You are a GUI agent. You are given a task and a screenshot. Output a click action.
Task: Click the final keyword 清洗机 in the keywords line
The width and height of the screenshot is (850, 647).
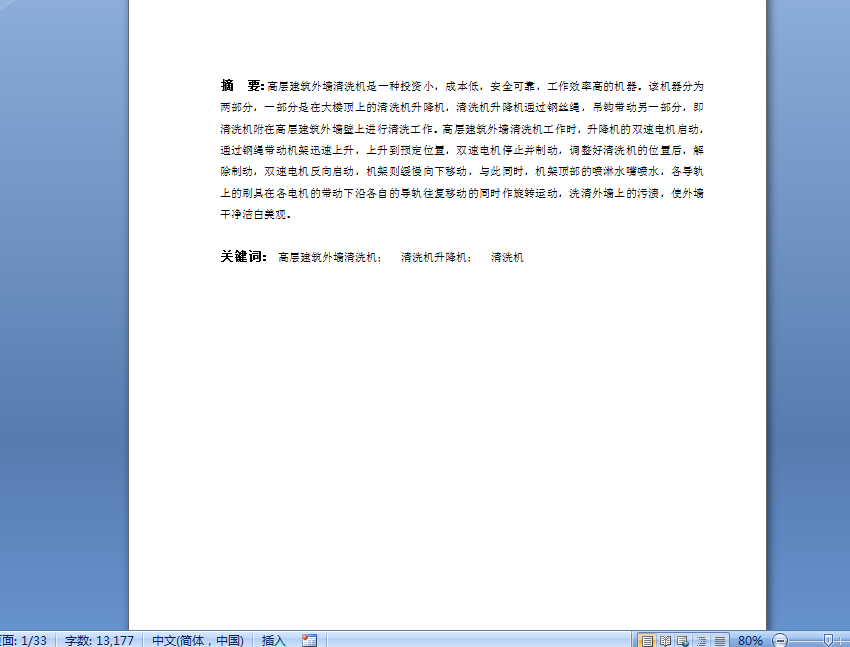point(507,257)
